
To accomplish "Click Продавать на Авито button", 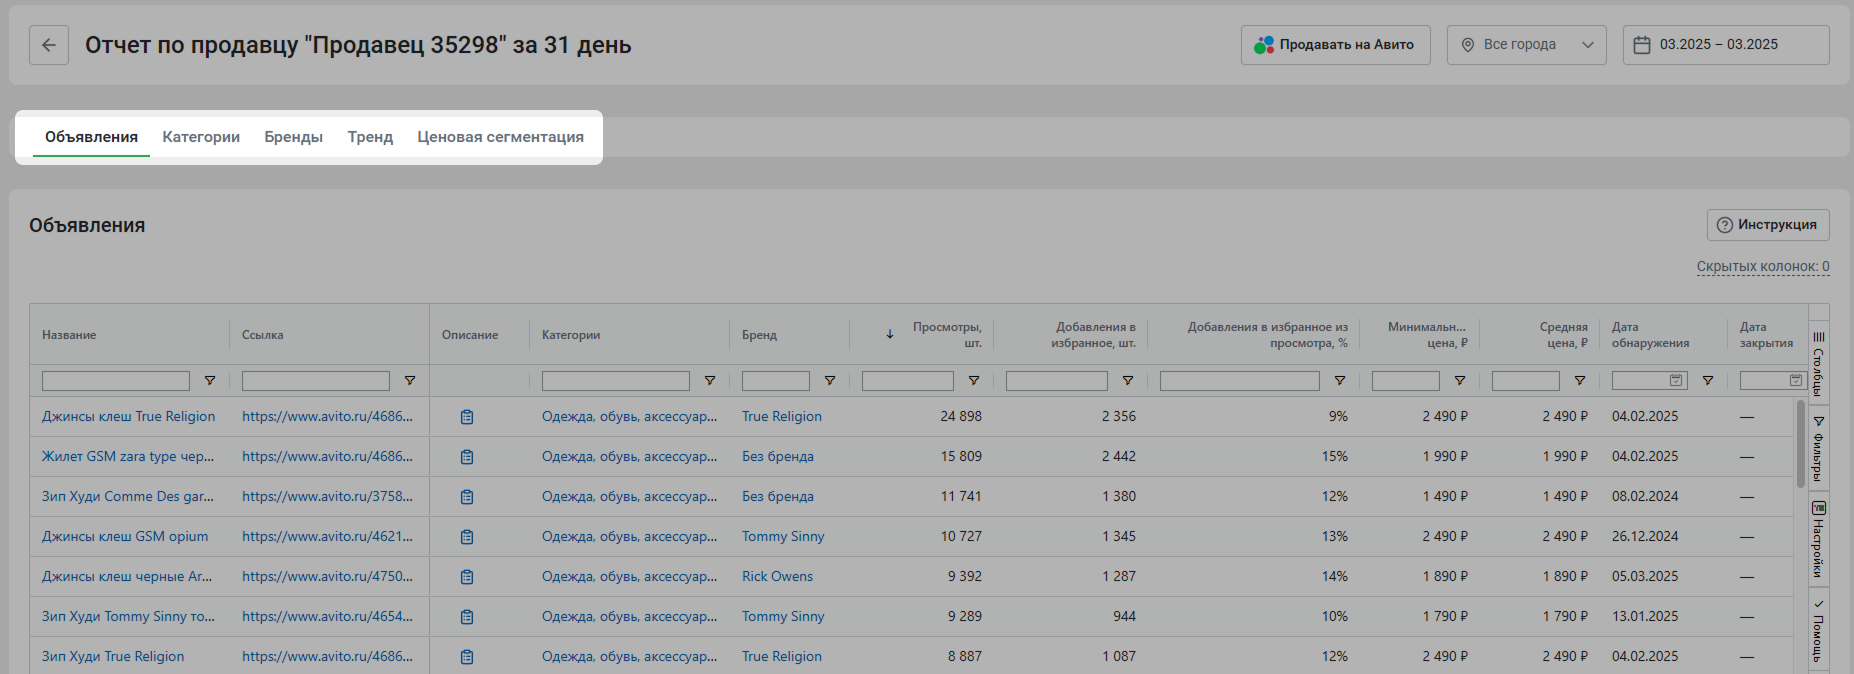I will pos(1335,45).
